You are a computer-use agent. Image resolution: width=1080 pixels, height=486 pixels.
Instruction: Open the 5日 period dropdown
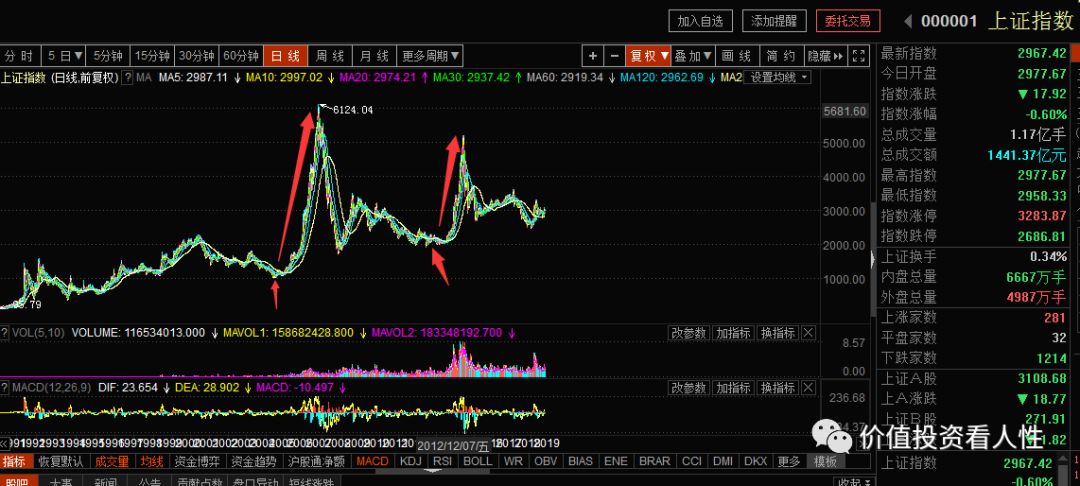pos(66,56)
